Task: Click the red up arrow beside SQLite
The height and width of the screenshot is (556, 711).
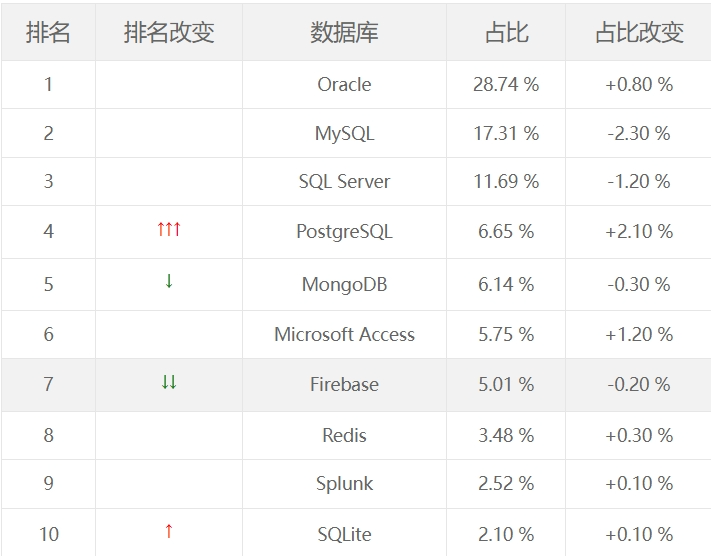Action: [169, 531]
